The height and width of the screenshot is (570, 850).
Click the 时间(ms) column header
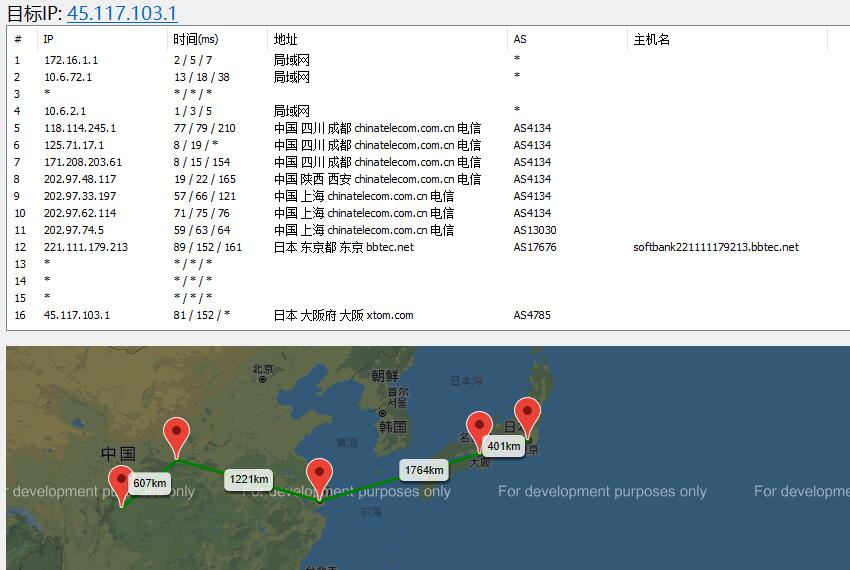pyautogui.click(x=217, y=39)
